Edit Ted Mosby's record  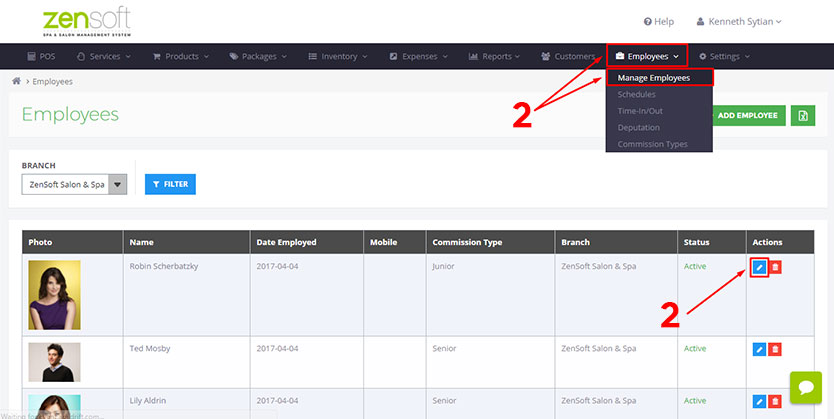tap(760, 349)
